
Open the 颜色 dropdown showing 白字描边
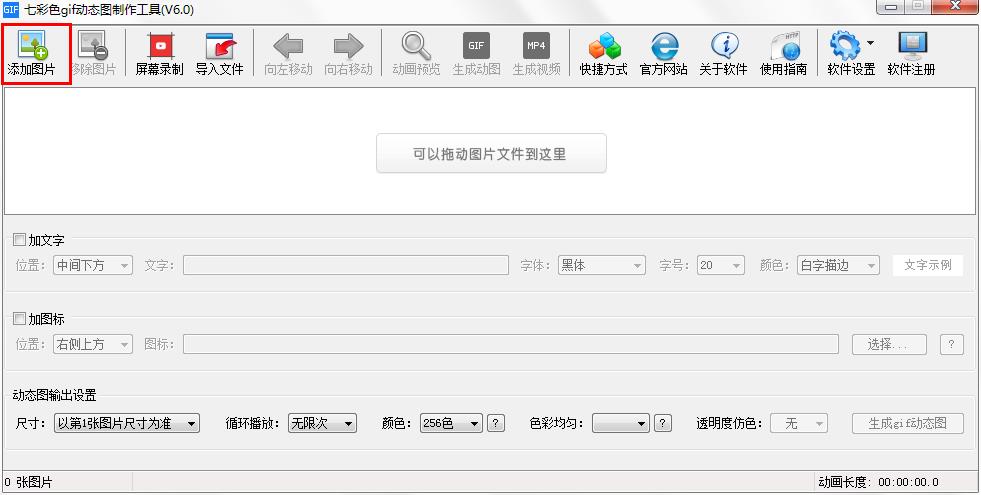(838, 265)
